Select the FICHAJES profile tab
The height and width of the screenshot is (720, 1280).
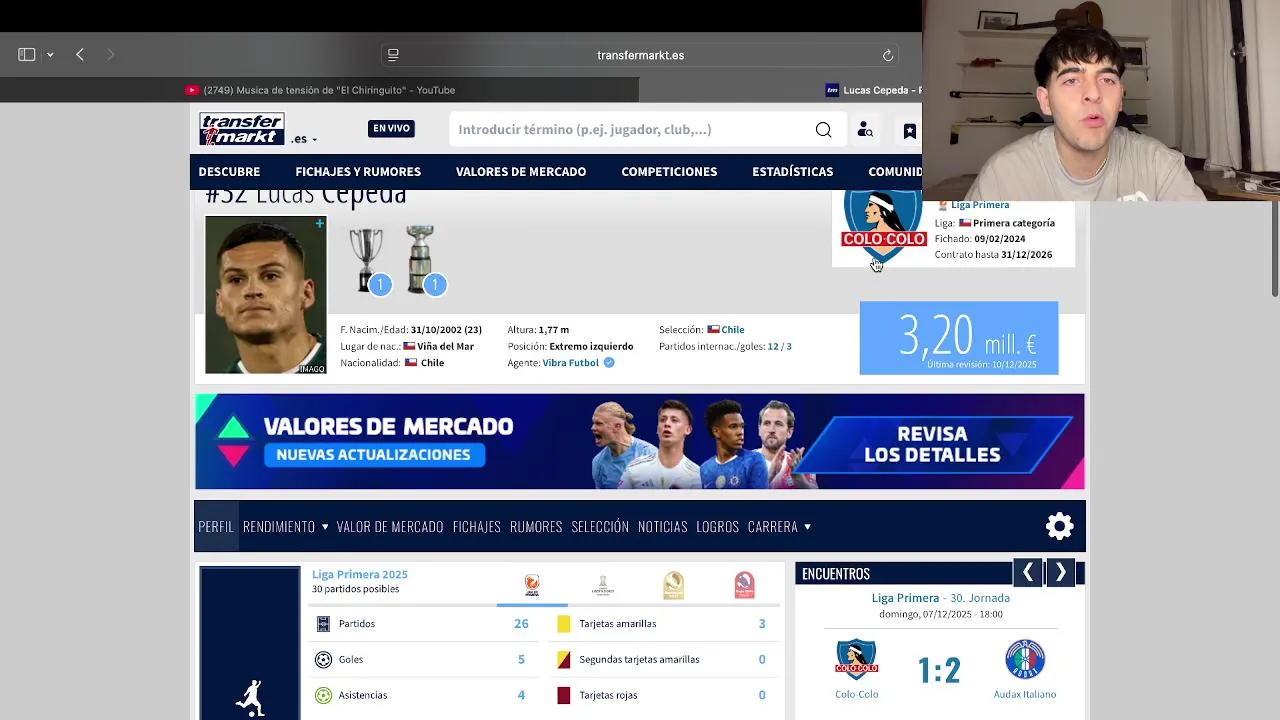[x=477, y=526]
